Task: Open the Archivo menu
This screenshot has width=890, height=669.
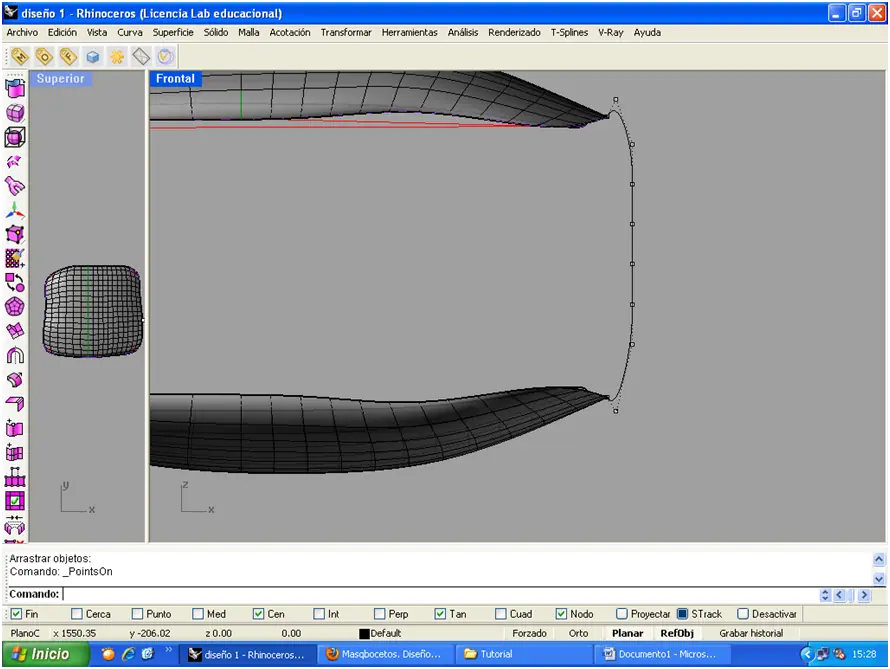Action: tap(22, 32)
